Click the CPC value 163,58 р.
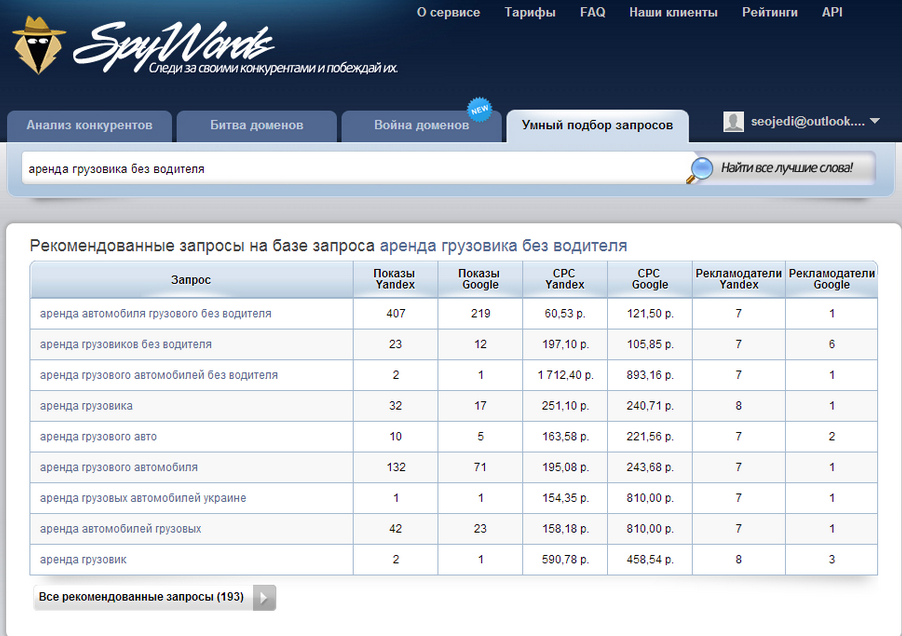This screenshot has height=636, width=902. click(x=565, y=437)
